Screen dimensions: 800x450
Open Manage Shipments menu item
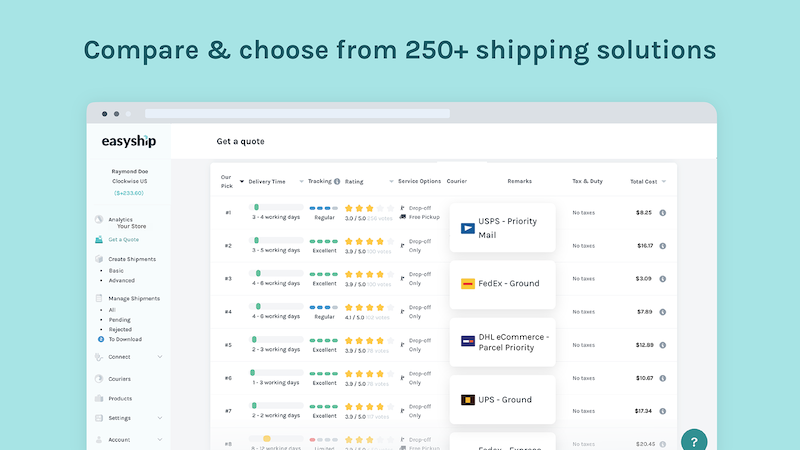(x=134, y=298)
